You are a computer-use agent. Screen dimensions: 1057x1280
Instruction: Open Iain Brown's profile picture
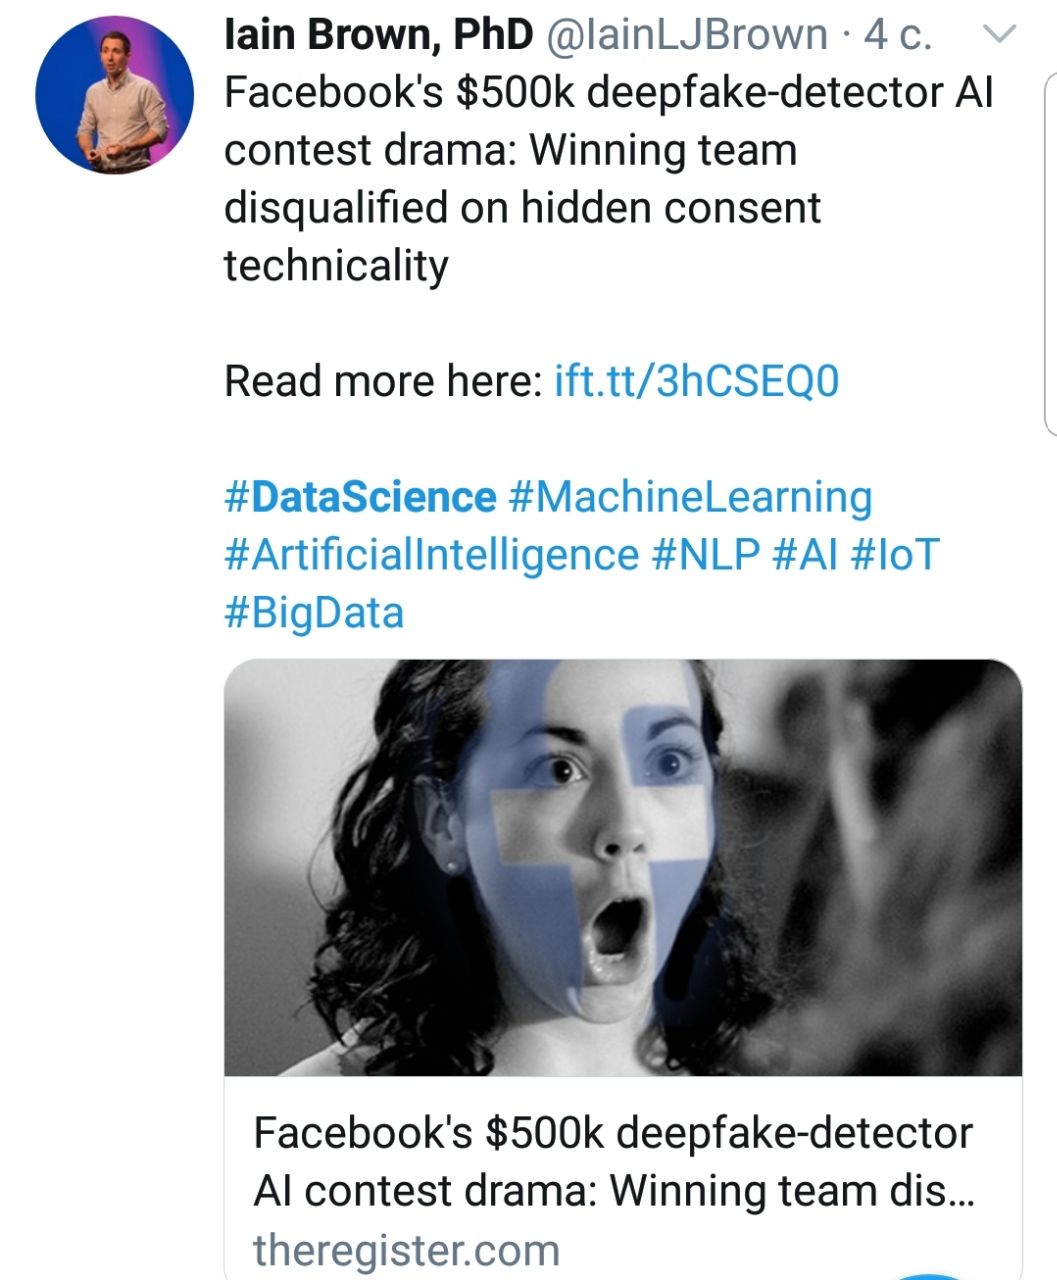[x=114, y=95]
